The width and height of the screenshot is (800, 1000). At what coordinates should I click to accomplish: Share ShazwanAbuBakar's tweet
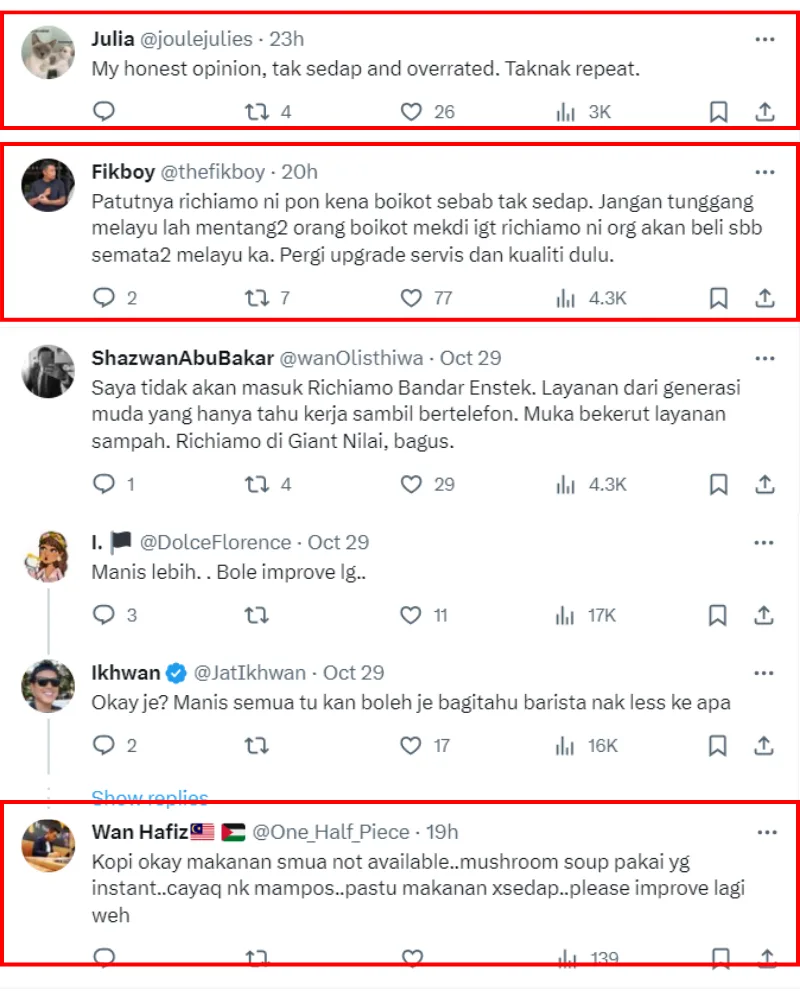(764, 484)
